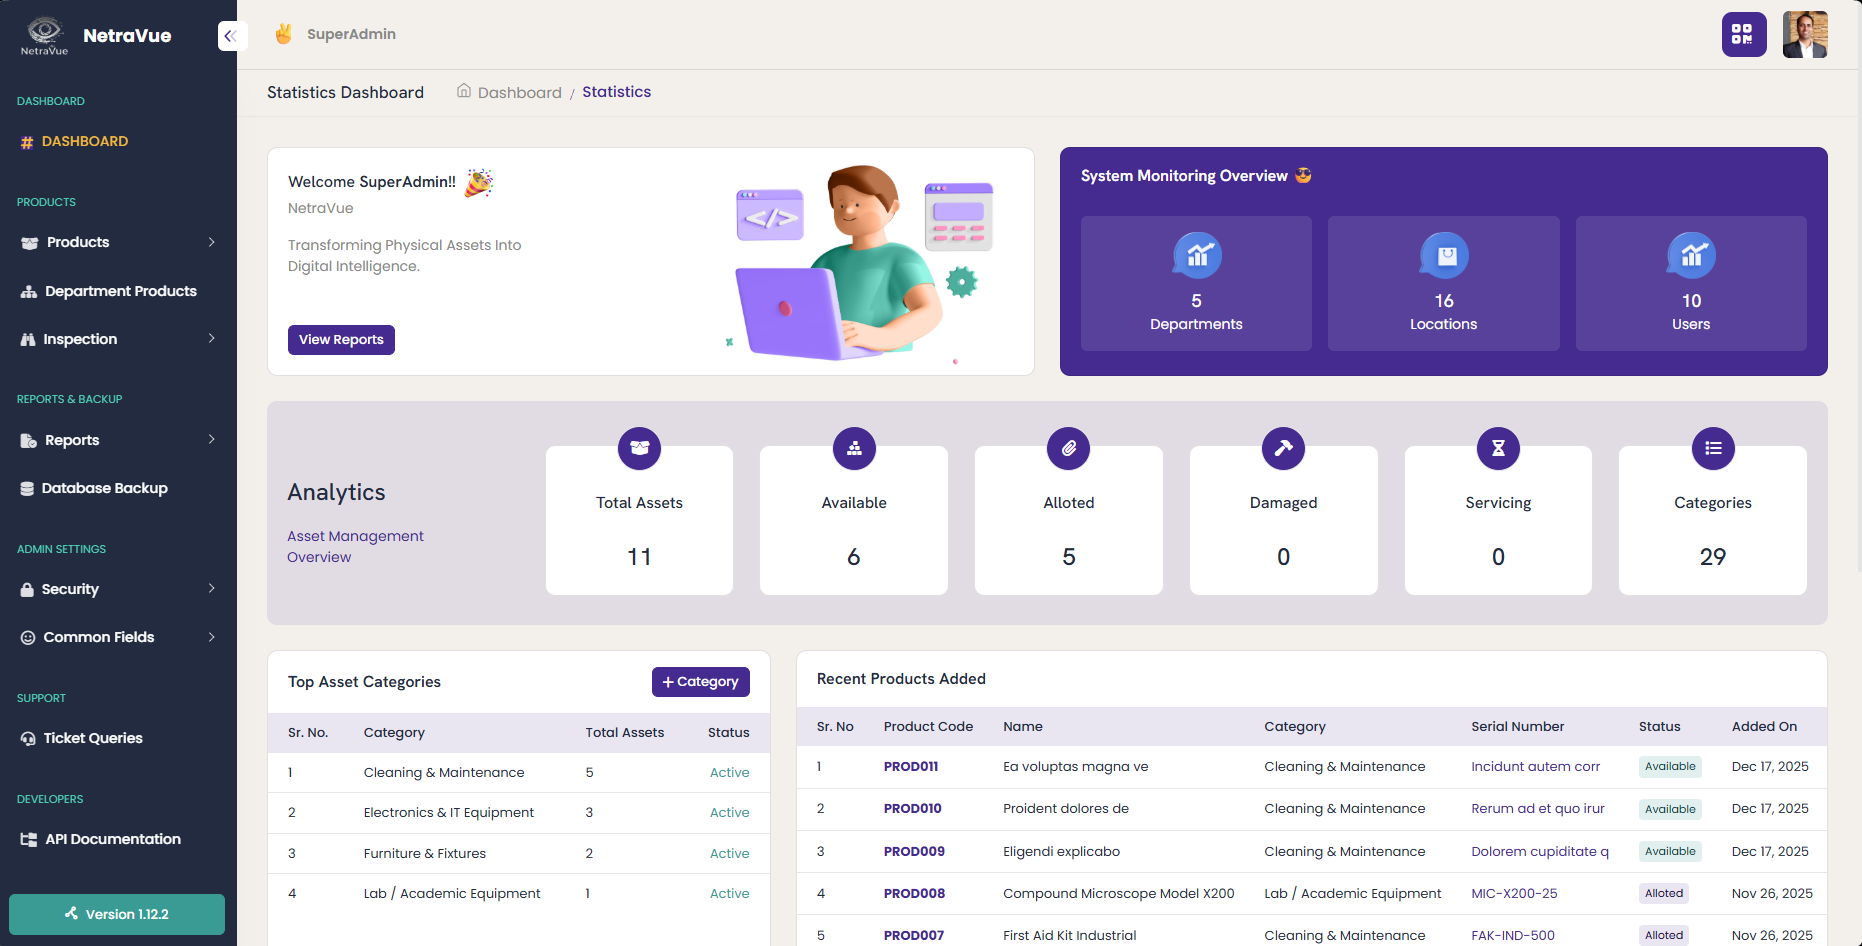Expand the Inspection submenu chevron
Image resolution: width=1862 pixels, height=946 pixels.
pyautogui.click(x=211, y=339)
